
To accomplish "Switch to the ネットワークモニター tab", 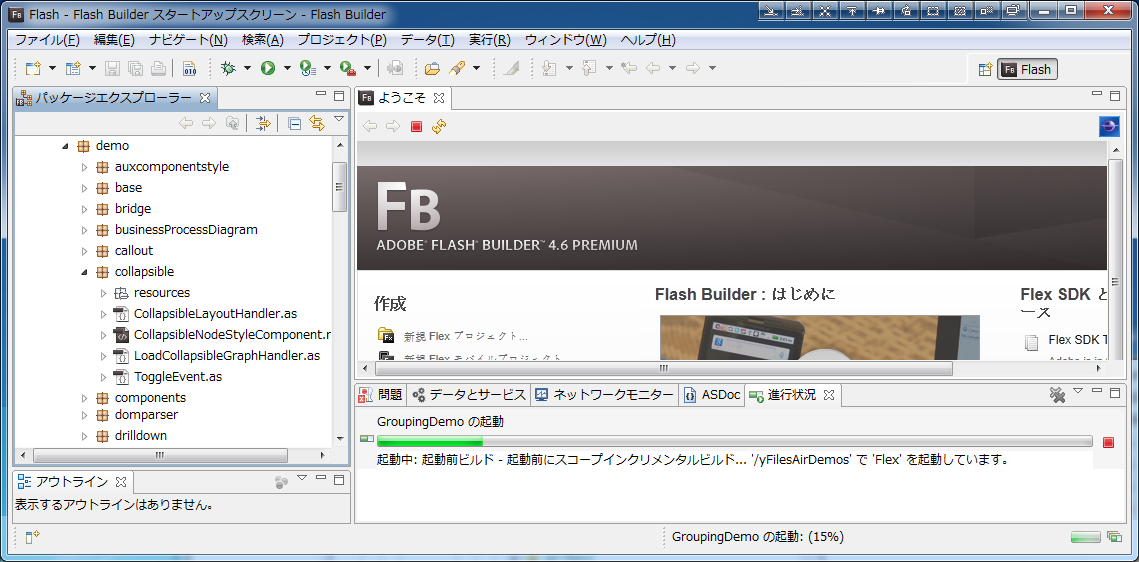I will point(604,395).
